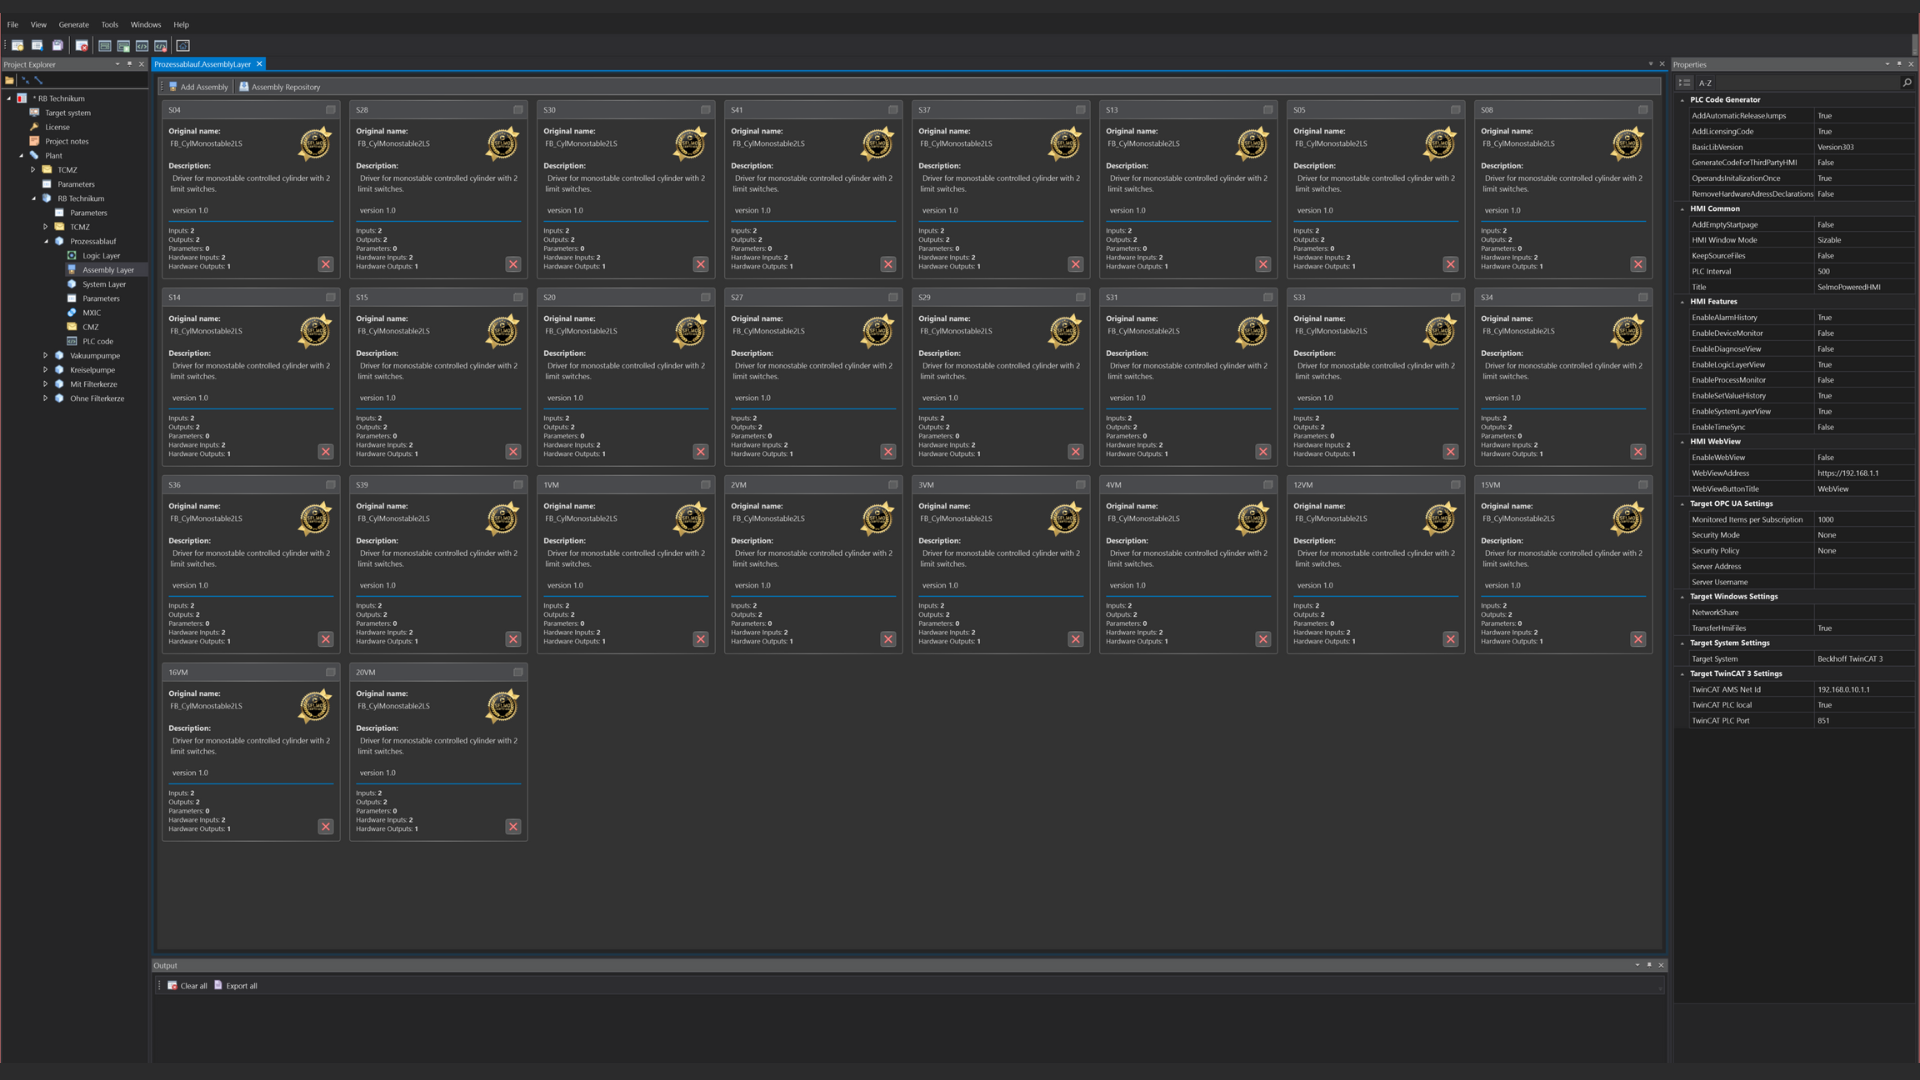The height and width of the screenshot is (1080, 1920).
Task: Select the Logic Layer tree item
Action: click(x=101, y=256)
